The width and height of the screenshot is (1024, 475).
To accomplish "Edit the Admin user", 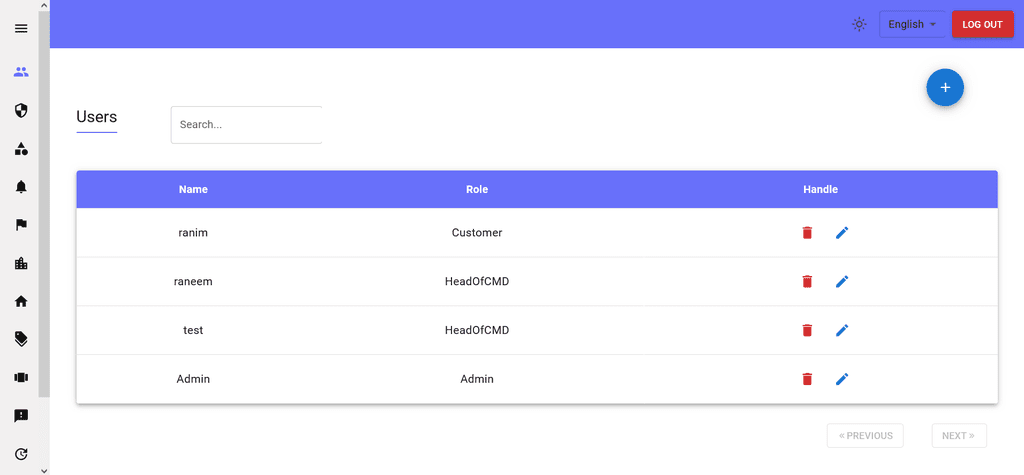I will pyautogui.click(x=842, y=379).
